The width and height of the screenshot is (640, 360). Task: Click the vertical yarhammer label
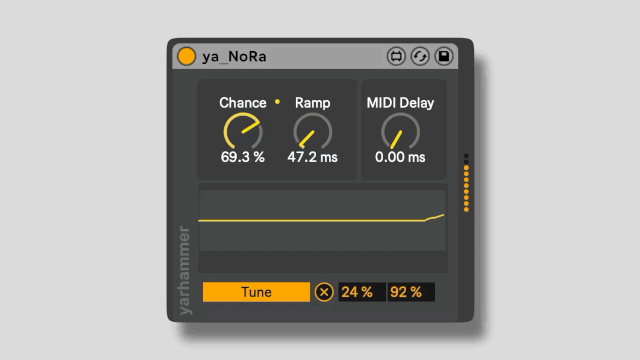184,270
